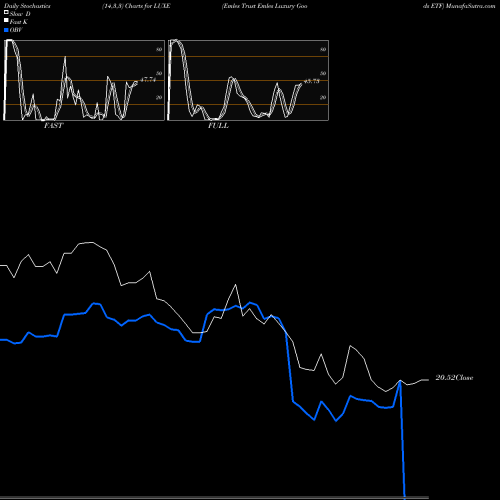The height and width of the screenshot is (500, 500).
Task: Click the FAST stochastic chart panel
Action: [84, 80]
